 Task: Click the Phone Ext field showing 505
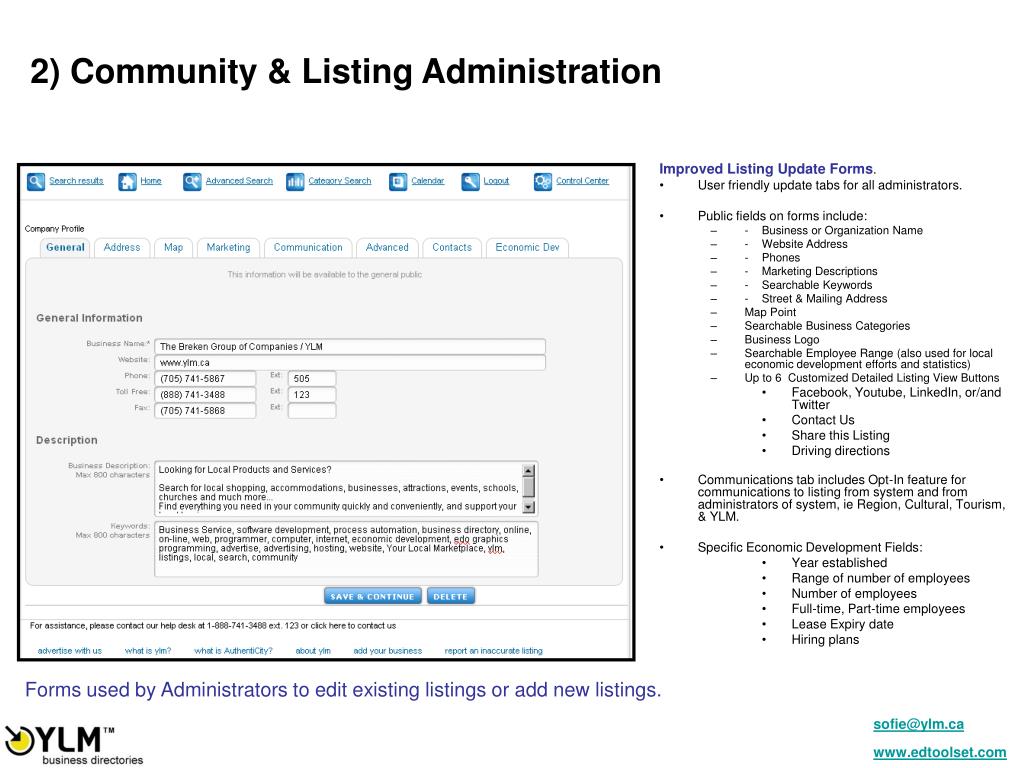pos(312,379)
